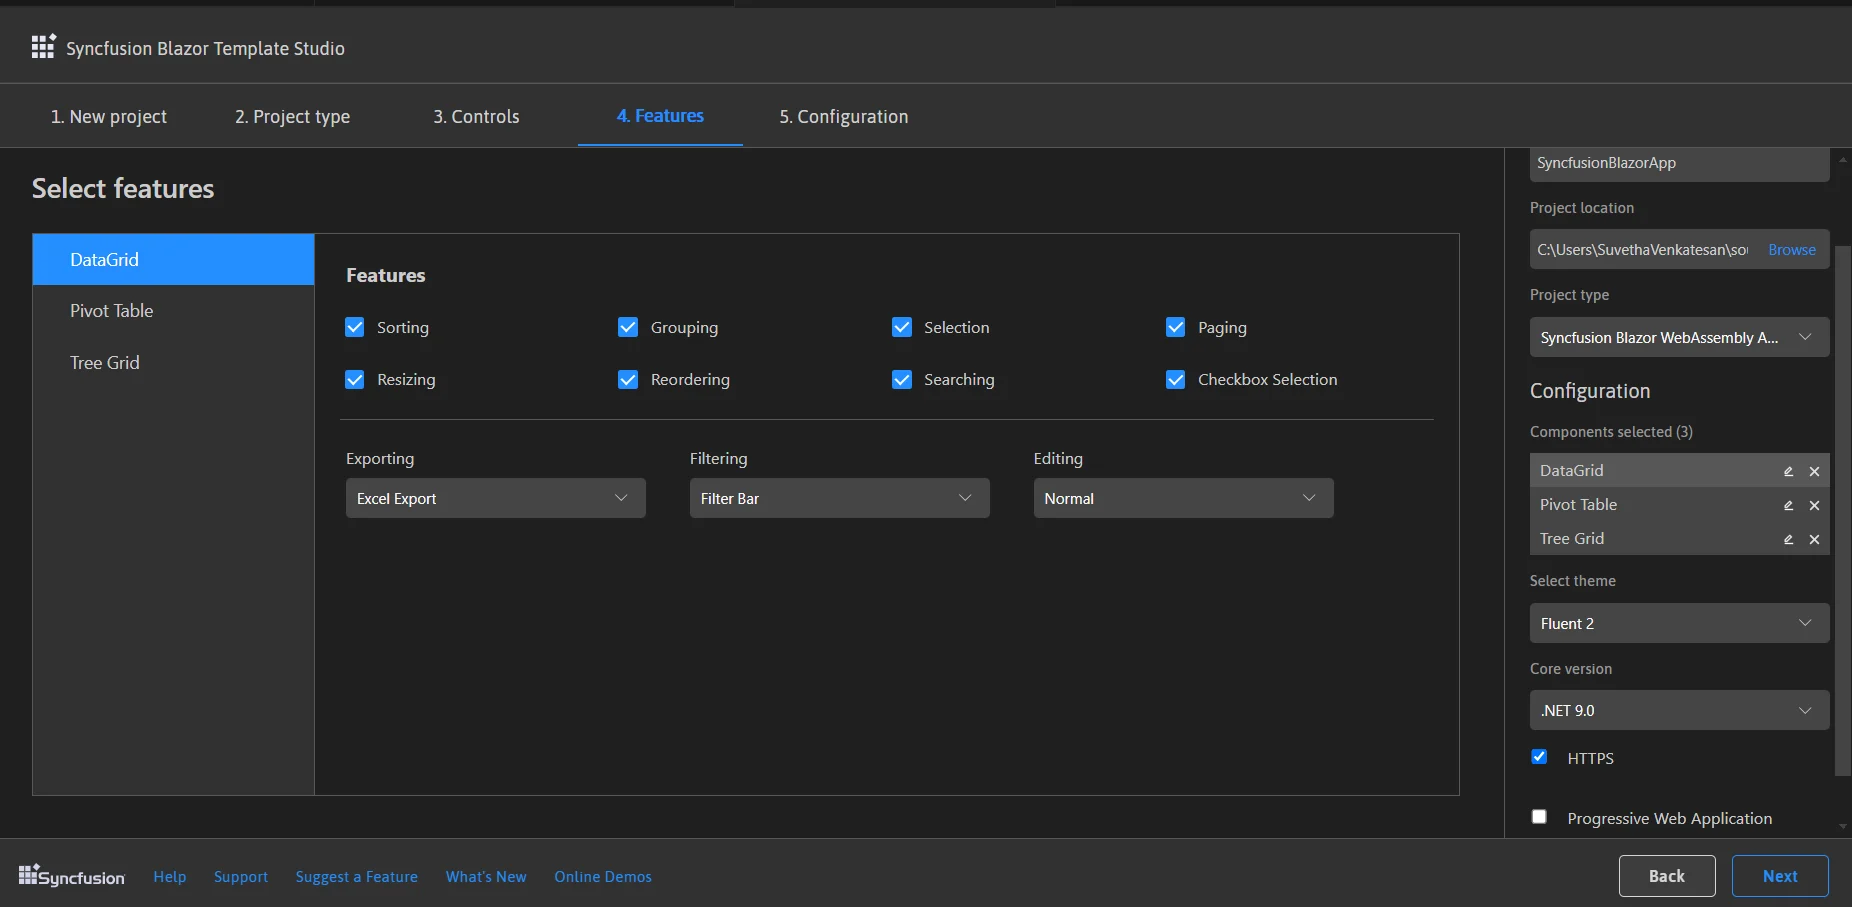Viewport: 1852px width, 907px height.
Task: Switch to the 5. Configuration tab
Action: tap(843, 117)
